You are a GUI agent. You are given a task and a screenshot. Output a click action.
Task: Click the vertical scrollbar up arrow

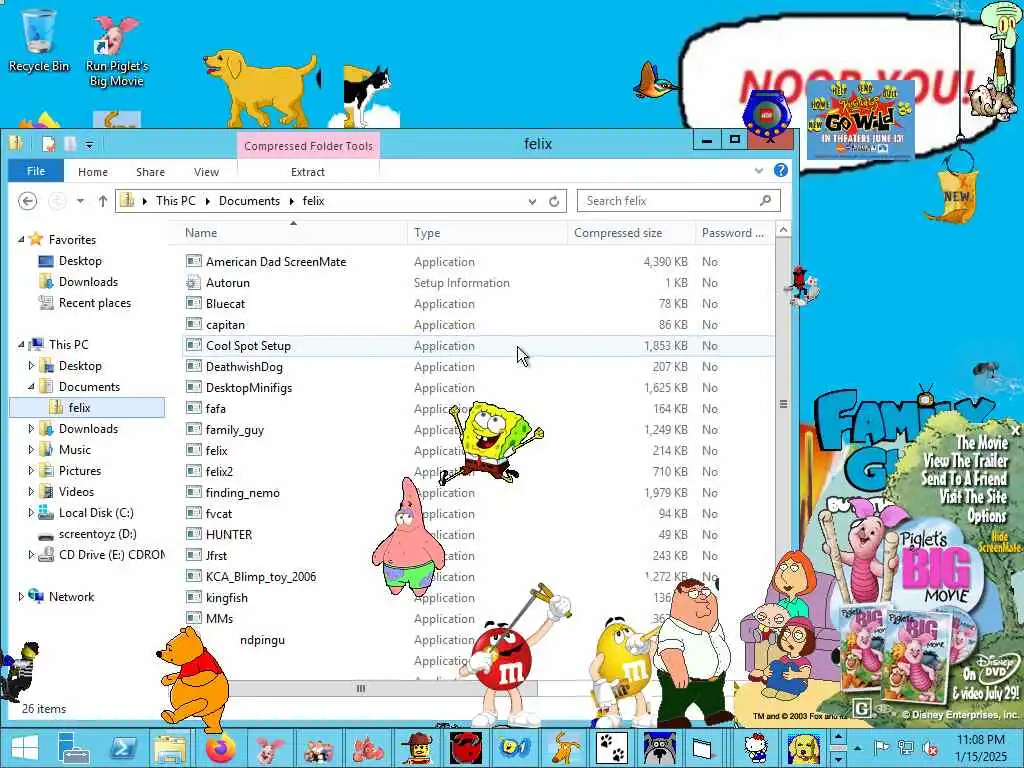(x=783, y=230)
